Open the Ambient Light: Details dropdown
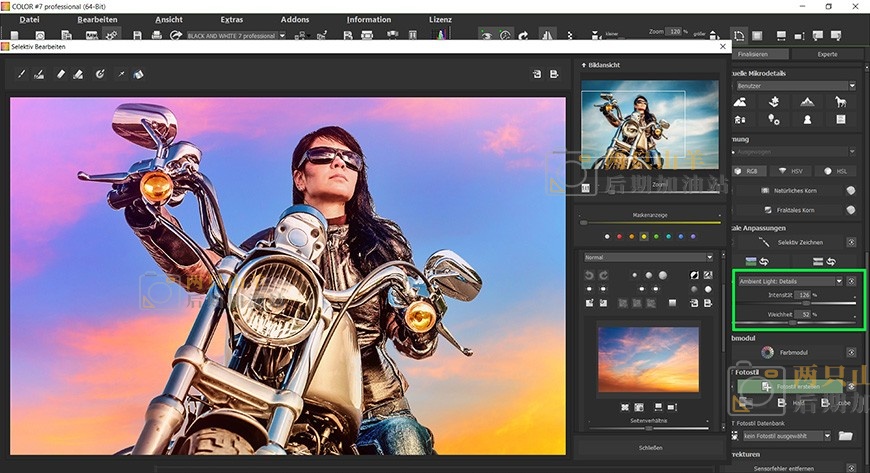Image resolution: width=870 pixels, height=473 pixels. [x=790, y=281]
